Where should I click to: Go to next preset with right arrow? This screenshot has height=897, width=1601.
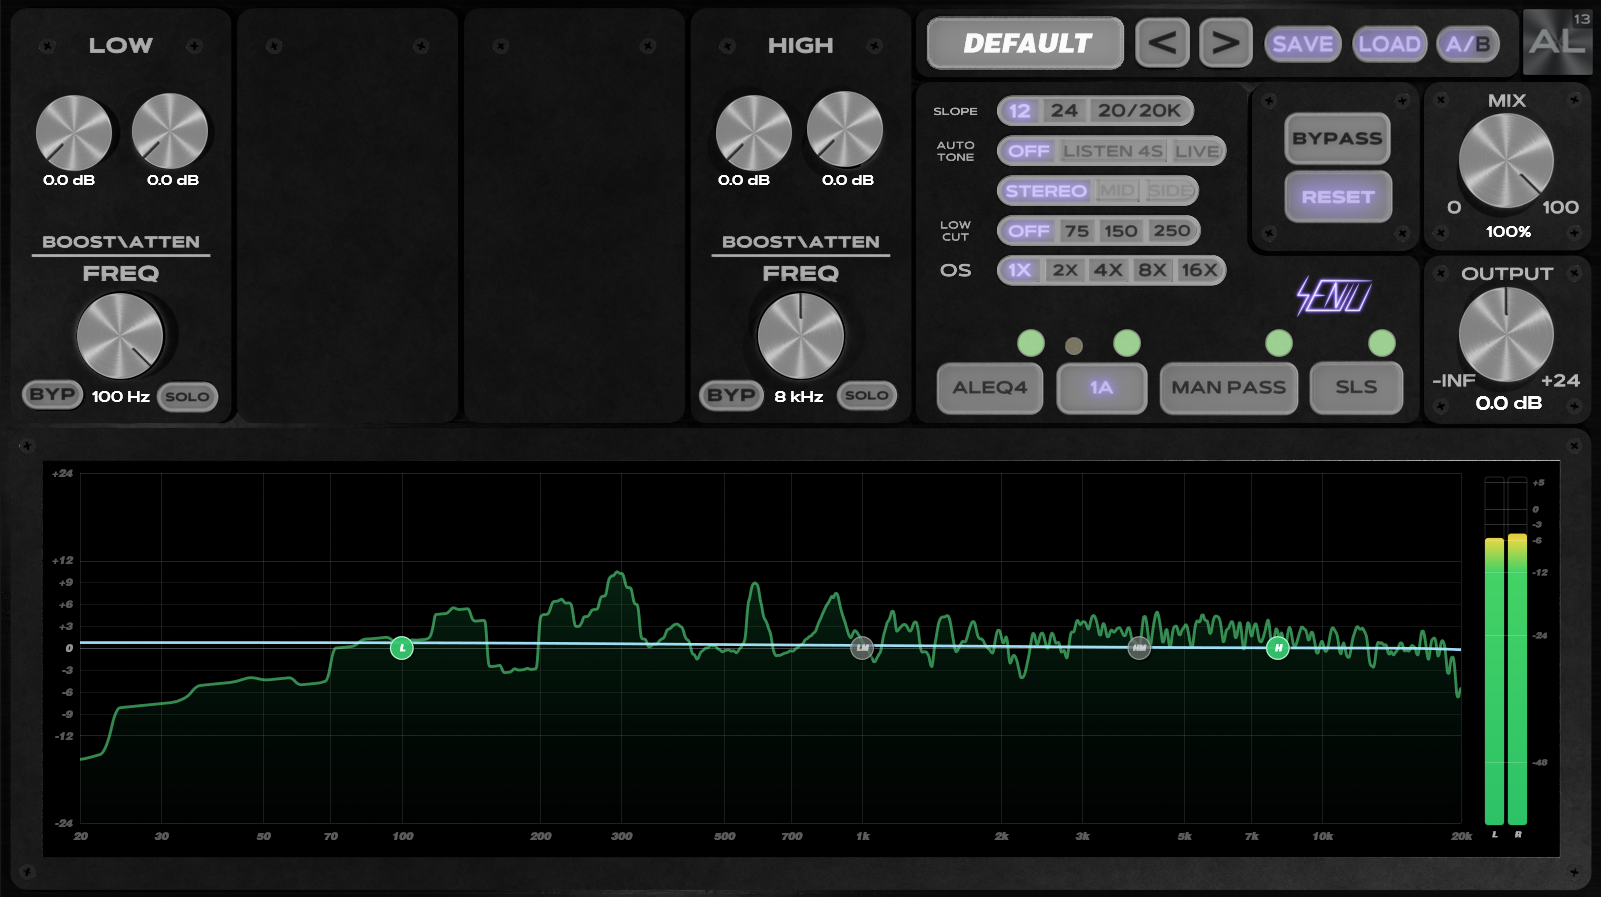(x=1226, y=43)
